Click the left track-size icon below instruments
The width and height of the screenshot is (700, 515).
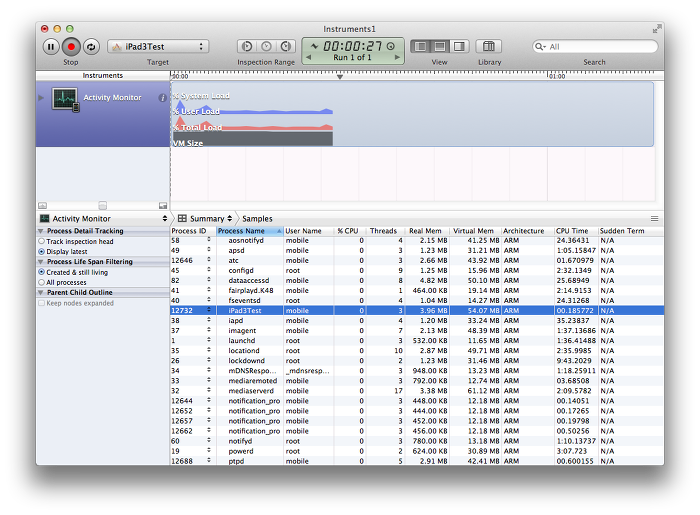click(x=42, y=206)
